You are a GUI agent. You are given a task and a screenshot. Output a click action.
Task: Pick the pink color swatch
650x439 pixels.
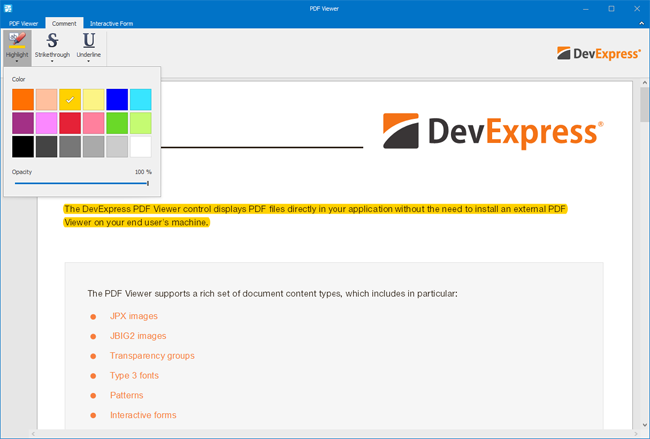click(94, 123)
